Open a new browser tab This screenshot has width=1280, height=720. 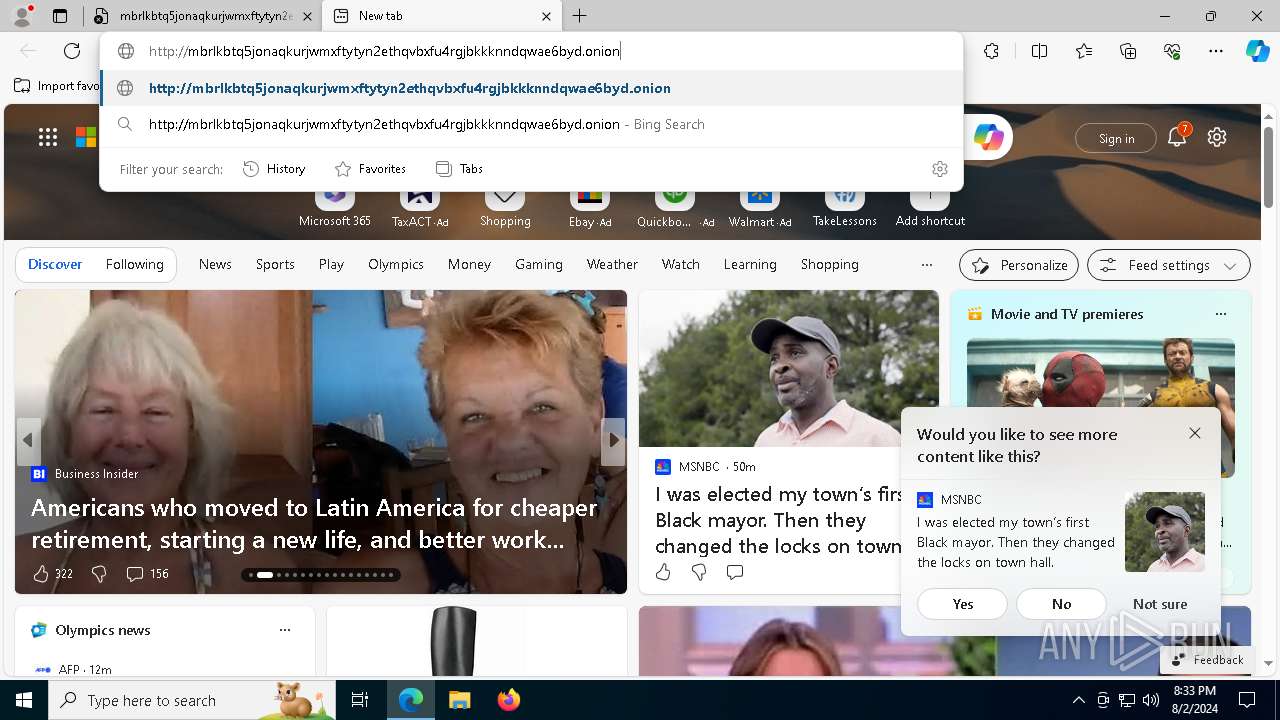(x=580, y=16)
